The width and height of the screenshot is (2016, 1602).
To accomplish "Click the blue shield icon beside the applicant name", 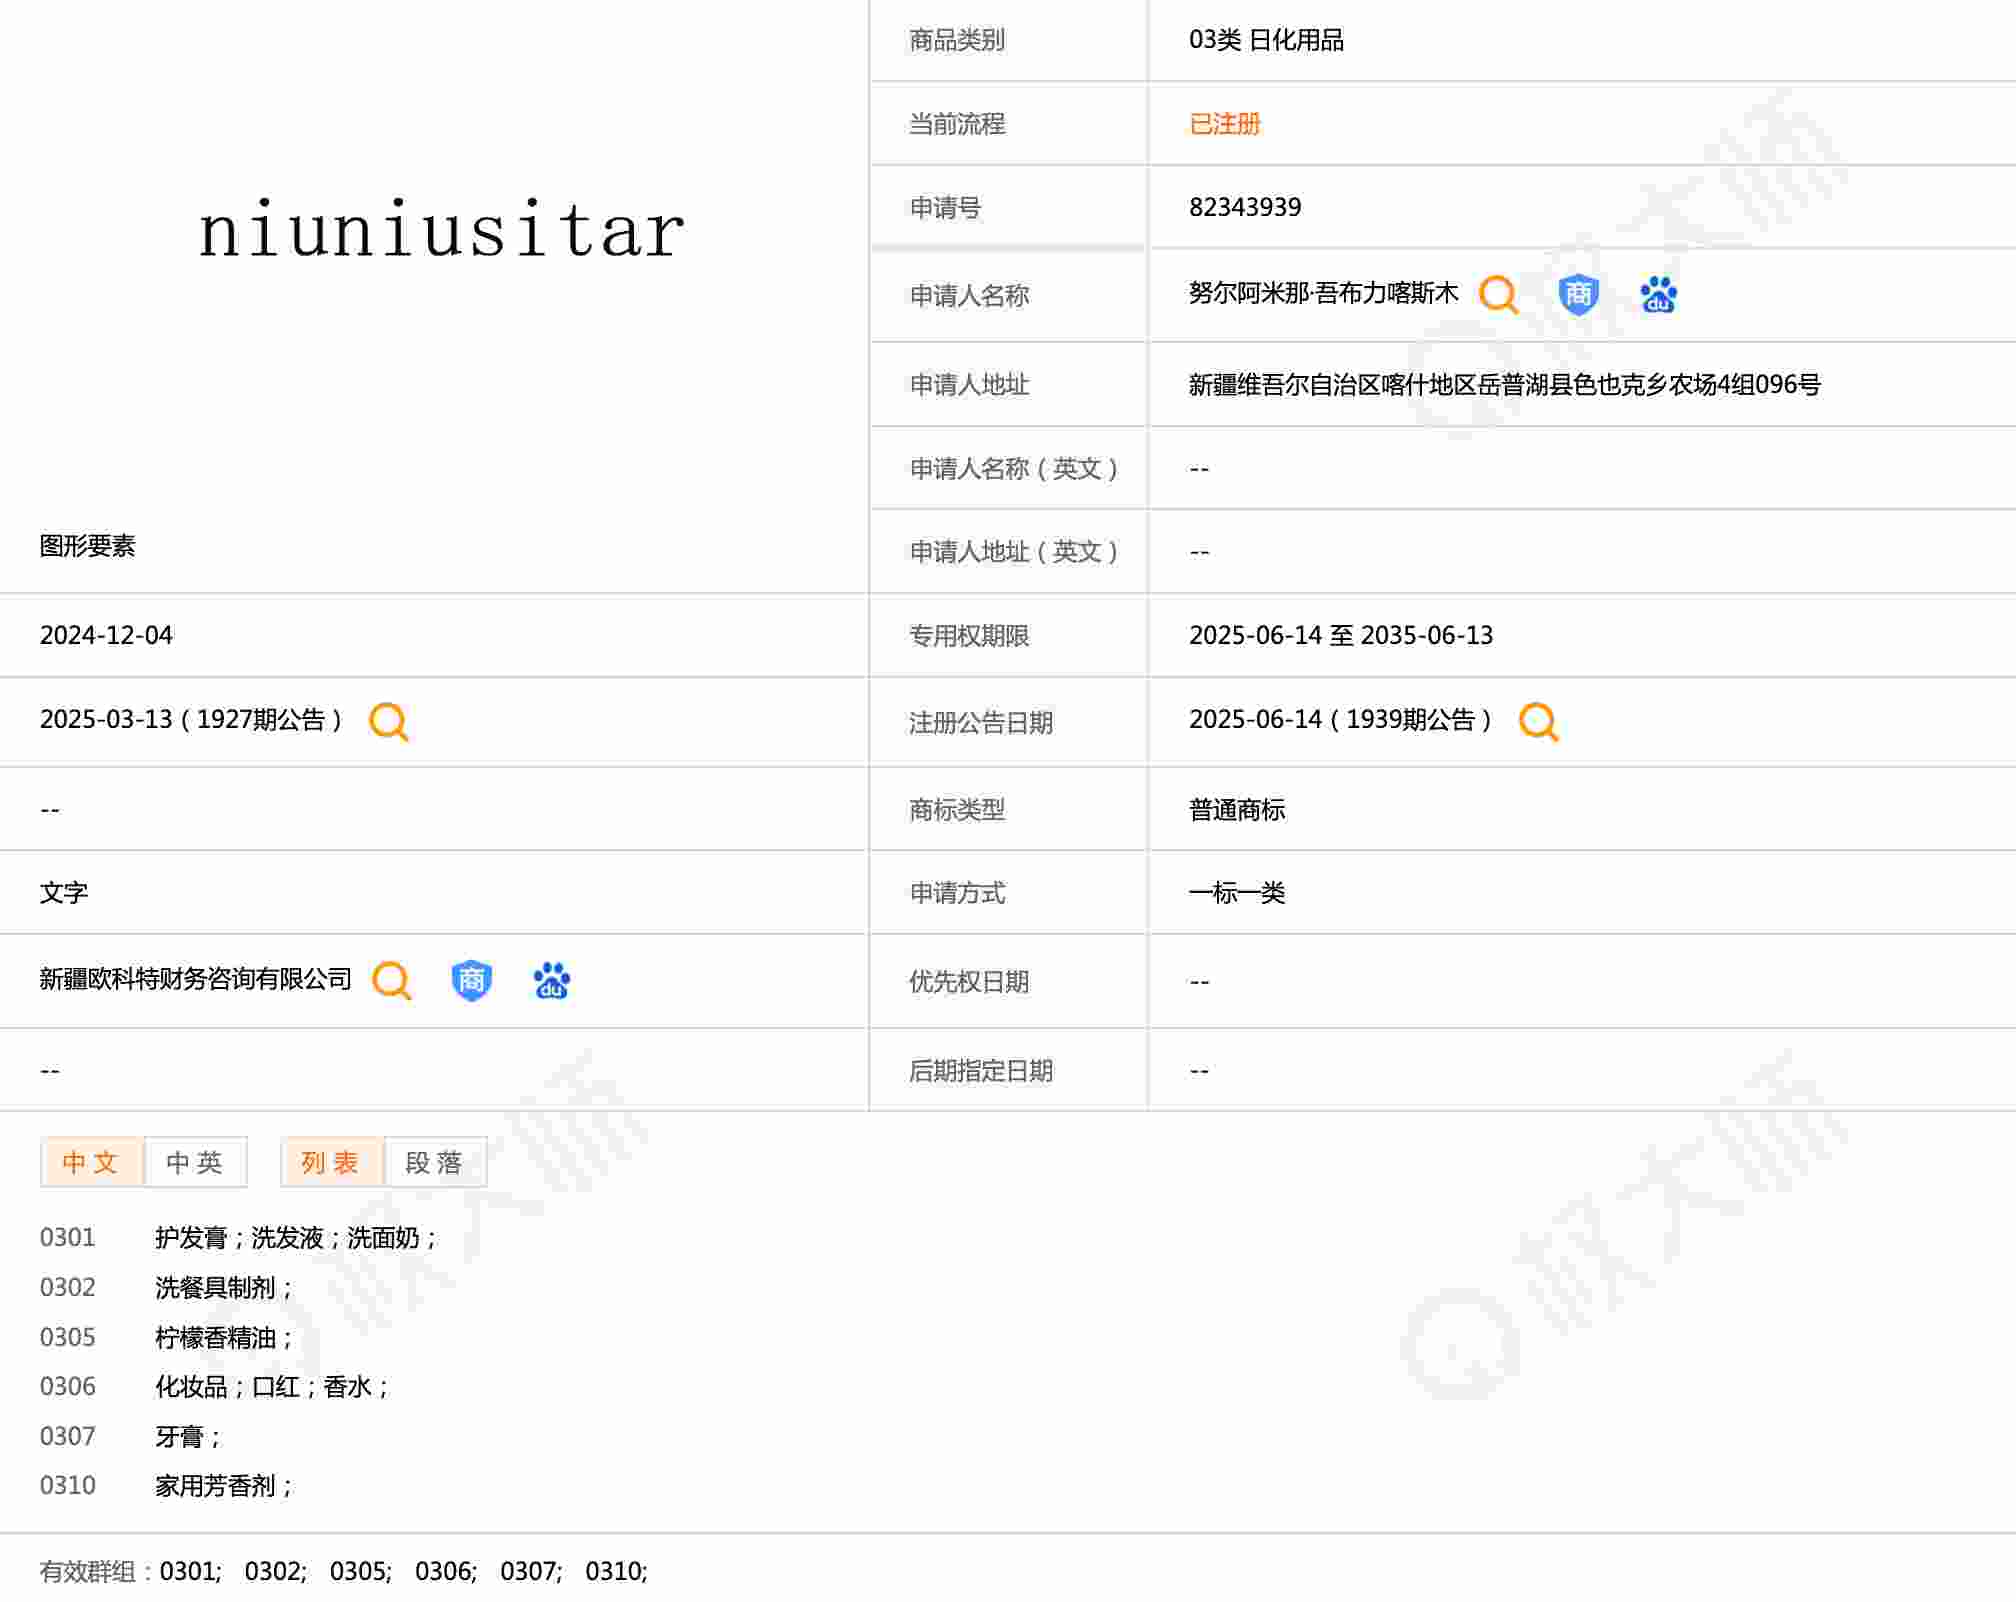I will pyautogui.click(x=1578, y=294).
